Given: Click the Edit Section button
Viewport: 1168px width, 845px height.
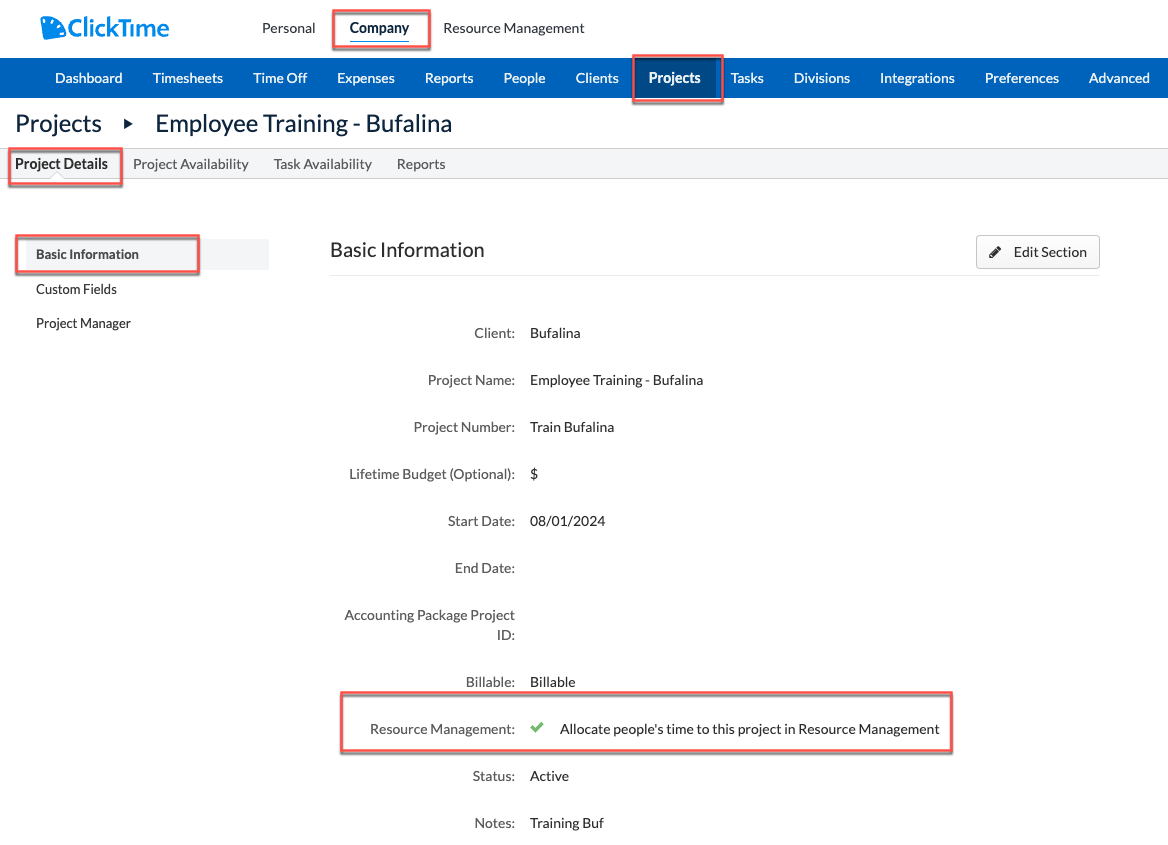Looking at the screenshot, I should [1038, 253].
